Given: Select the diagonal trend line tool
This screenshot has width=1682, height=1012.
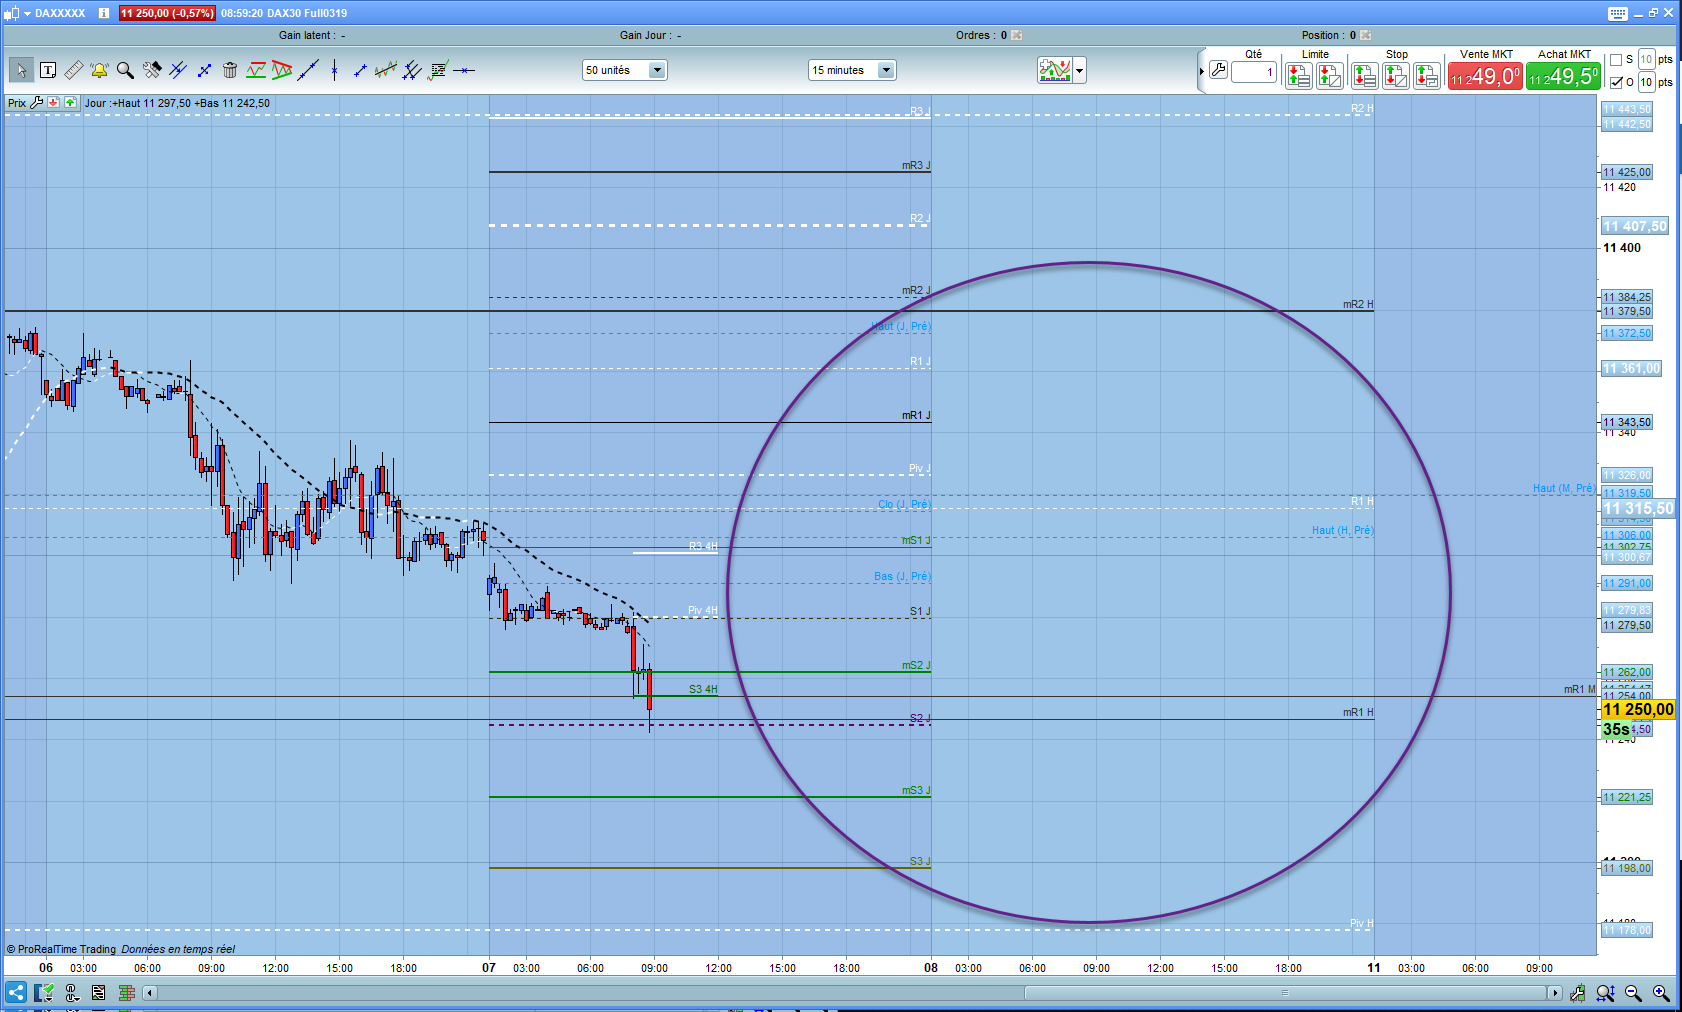Looking at the screenshot, I should (308, 70).
